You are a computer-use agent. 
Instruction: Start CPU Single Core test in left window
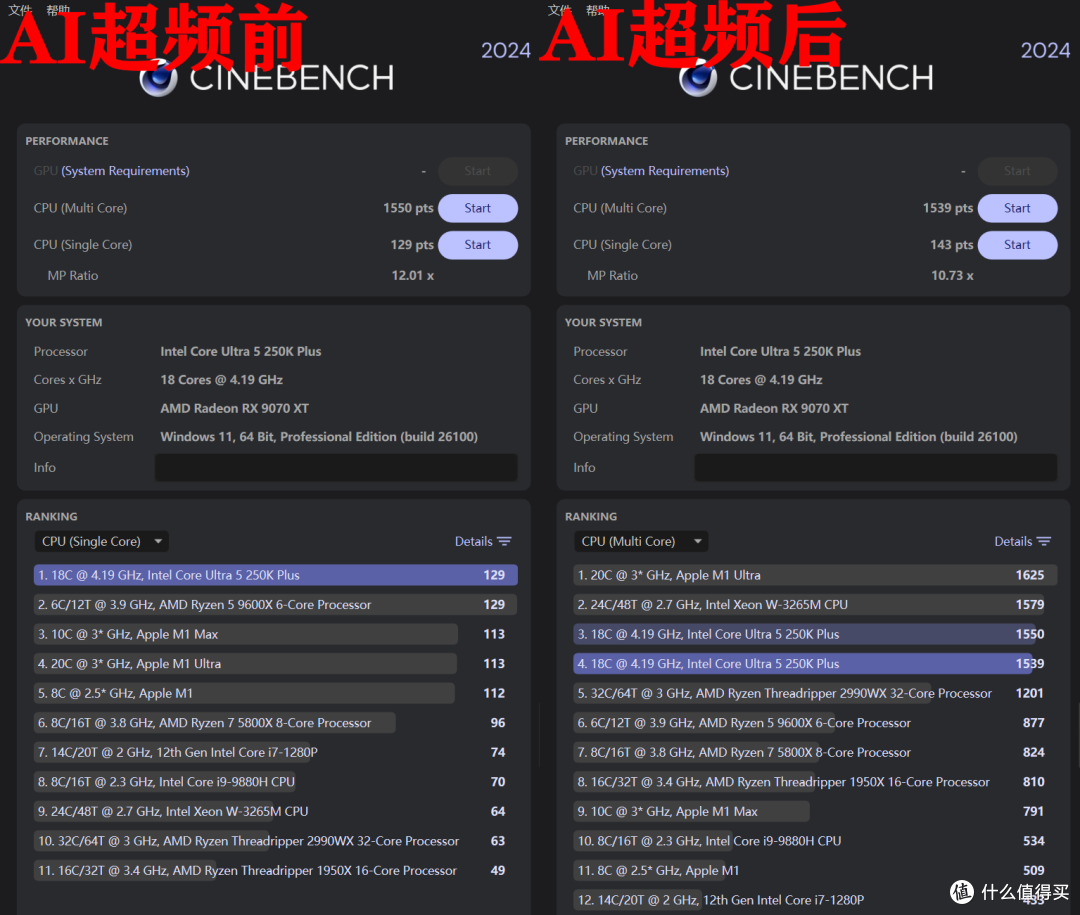tap(477, 245)
